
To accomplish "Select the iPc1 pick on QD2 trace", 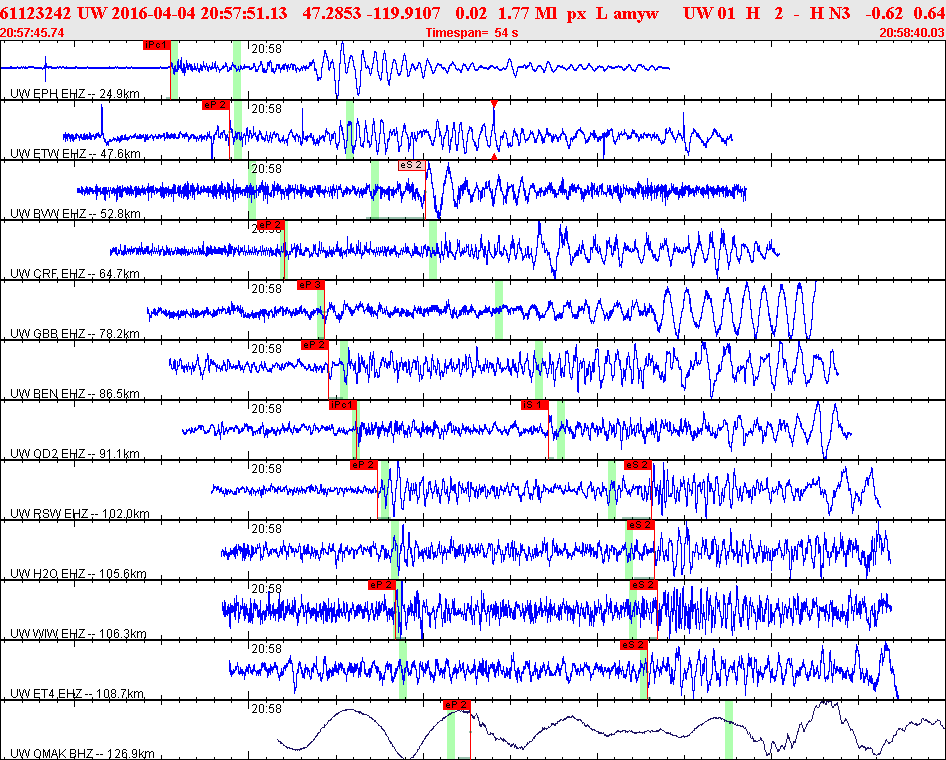I will click(343, 405).
